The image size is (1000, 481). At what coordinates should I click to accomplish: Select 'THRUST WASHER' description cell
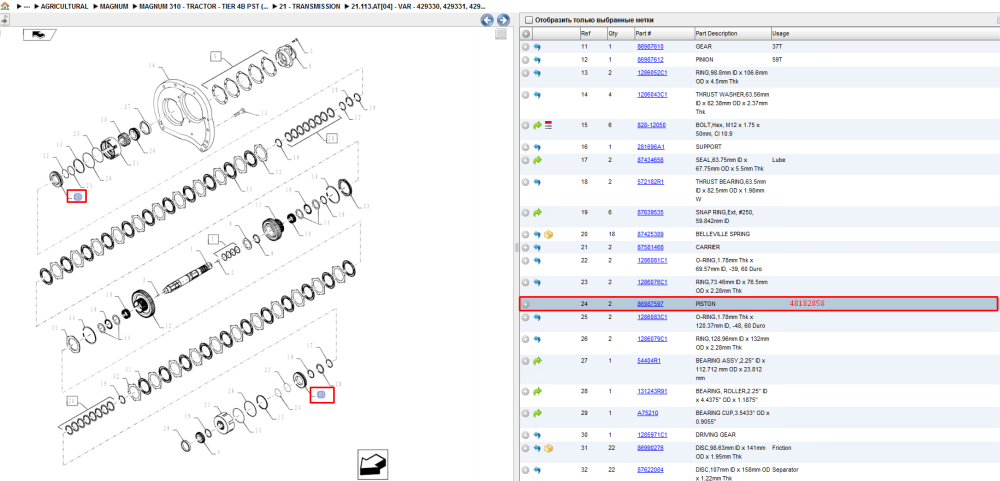click(x=732, y=103)
